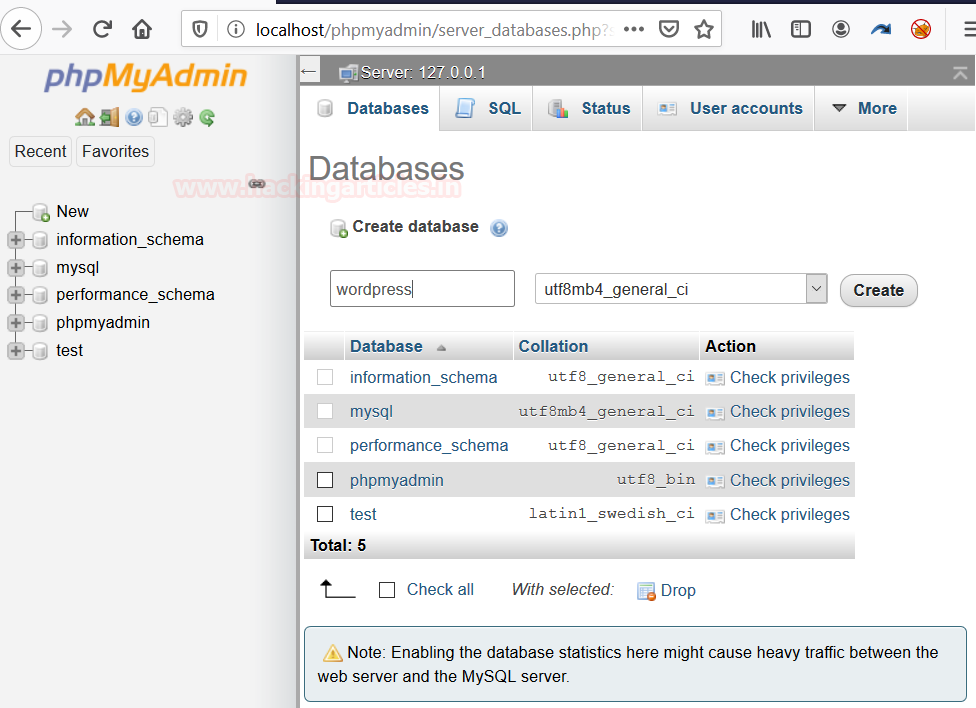Open the MySQL documentation icon
The height and width of the screenshot is (708, 976).
point(158,117)
